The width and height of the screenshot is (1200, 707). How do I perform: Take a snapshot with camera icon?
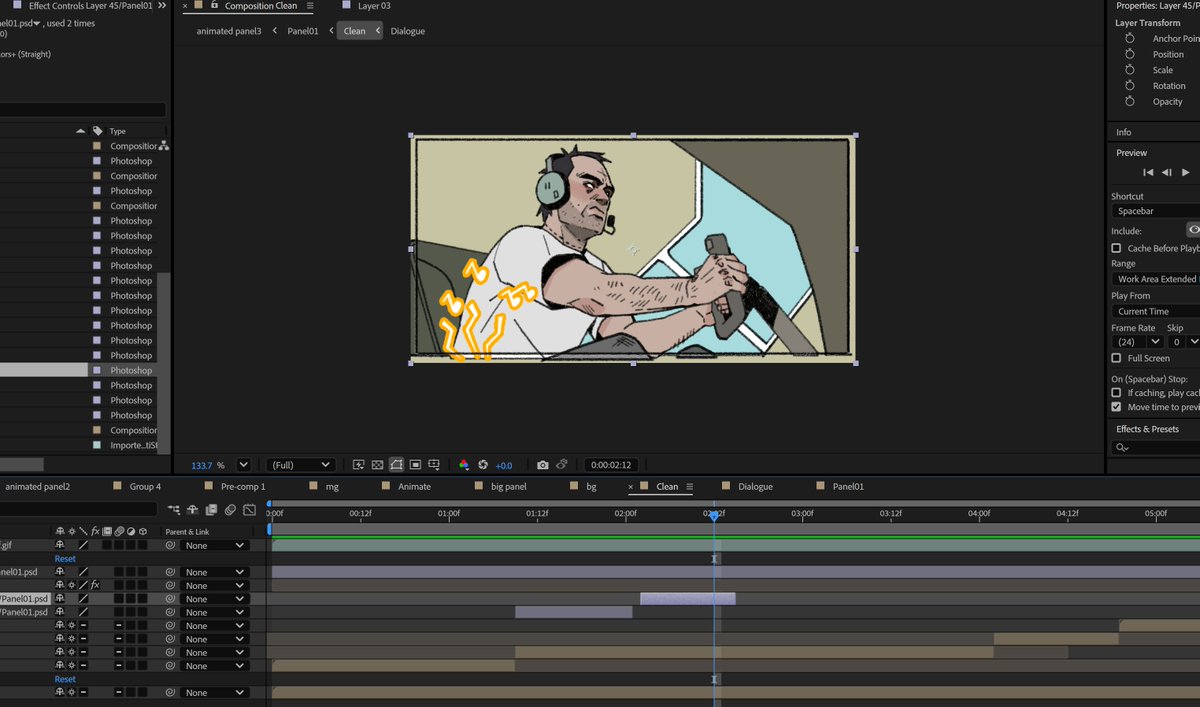coord(542,465)
